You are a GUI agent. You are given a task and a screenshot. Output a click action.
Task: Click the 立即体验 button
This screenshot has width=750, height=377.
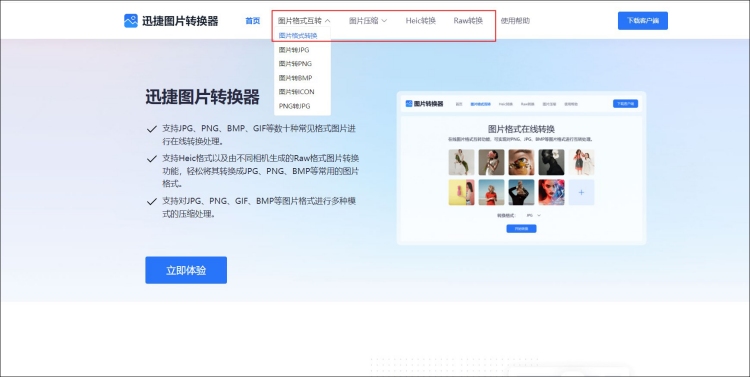186,270
